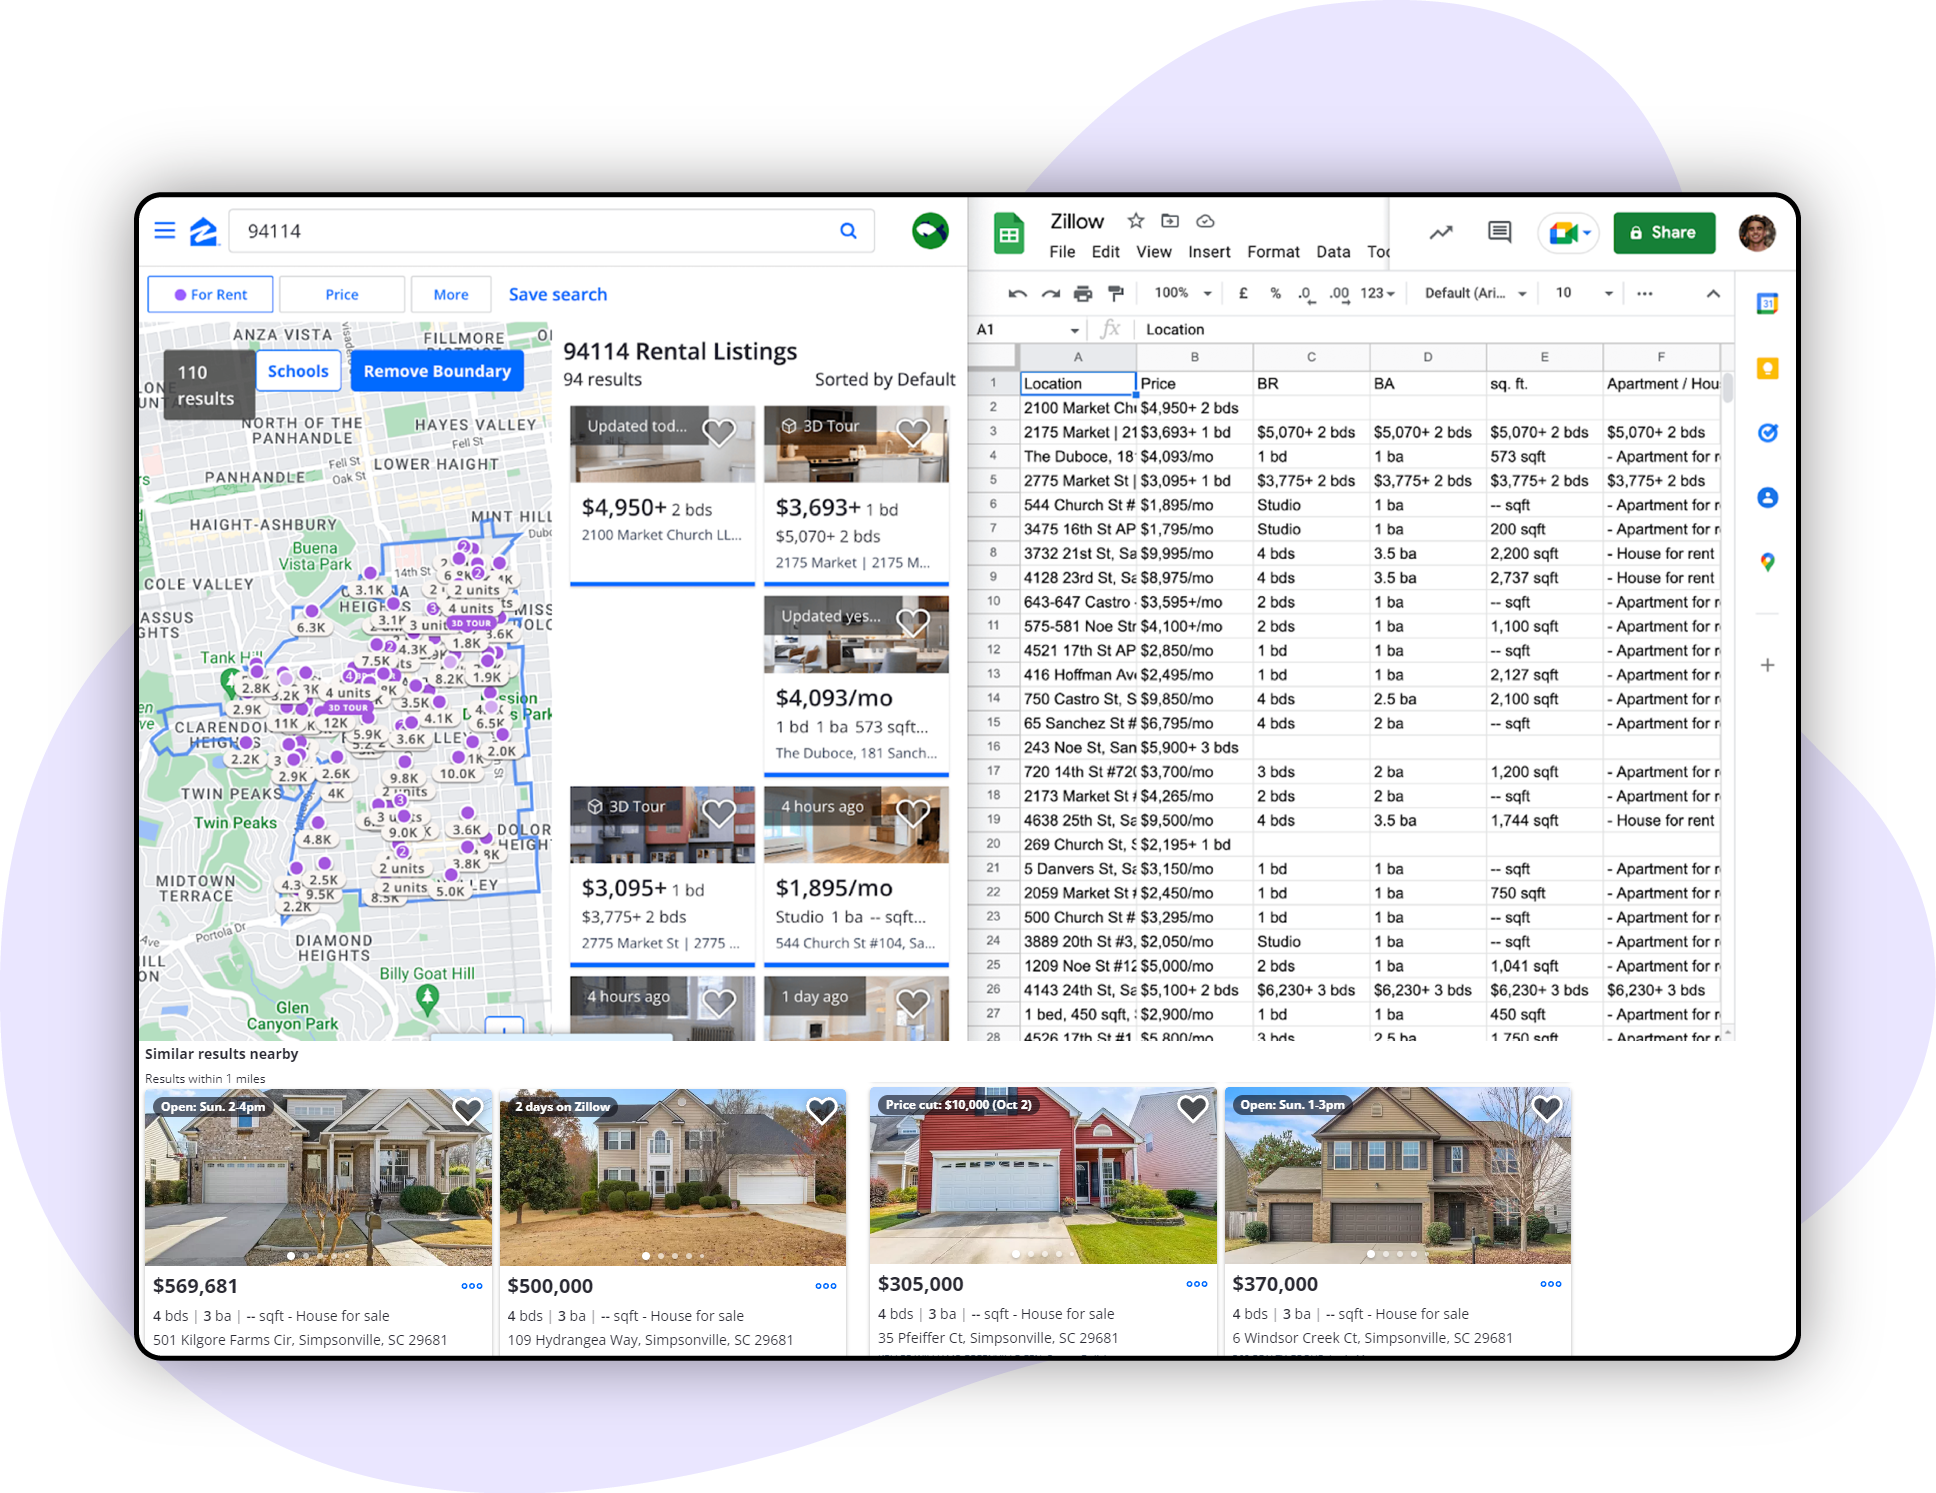Open the 123 number format dropdown

point(1377,293)
